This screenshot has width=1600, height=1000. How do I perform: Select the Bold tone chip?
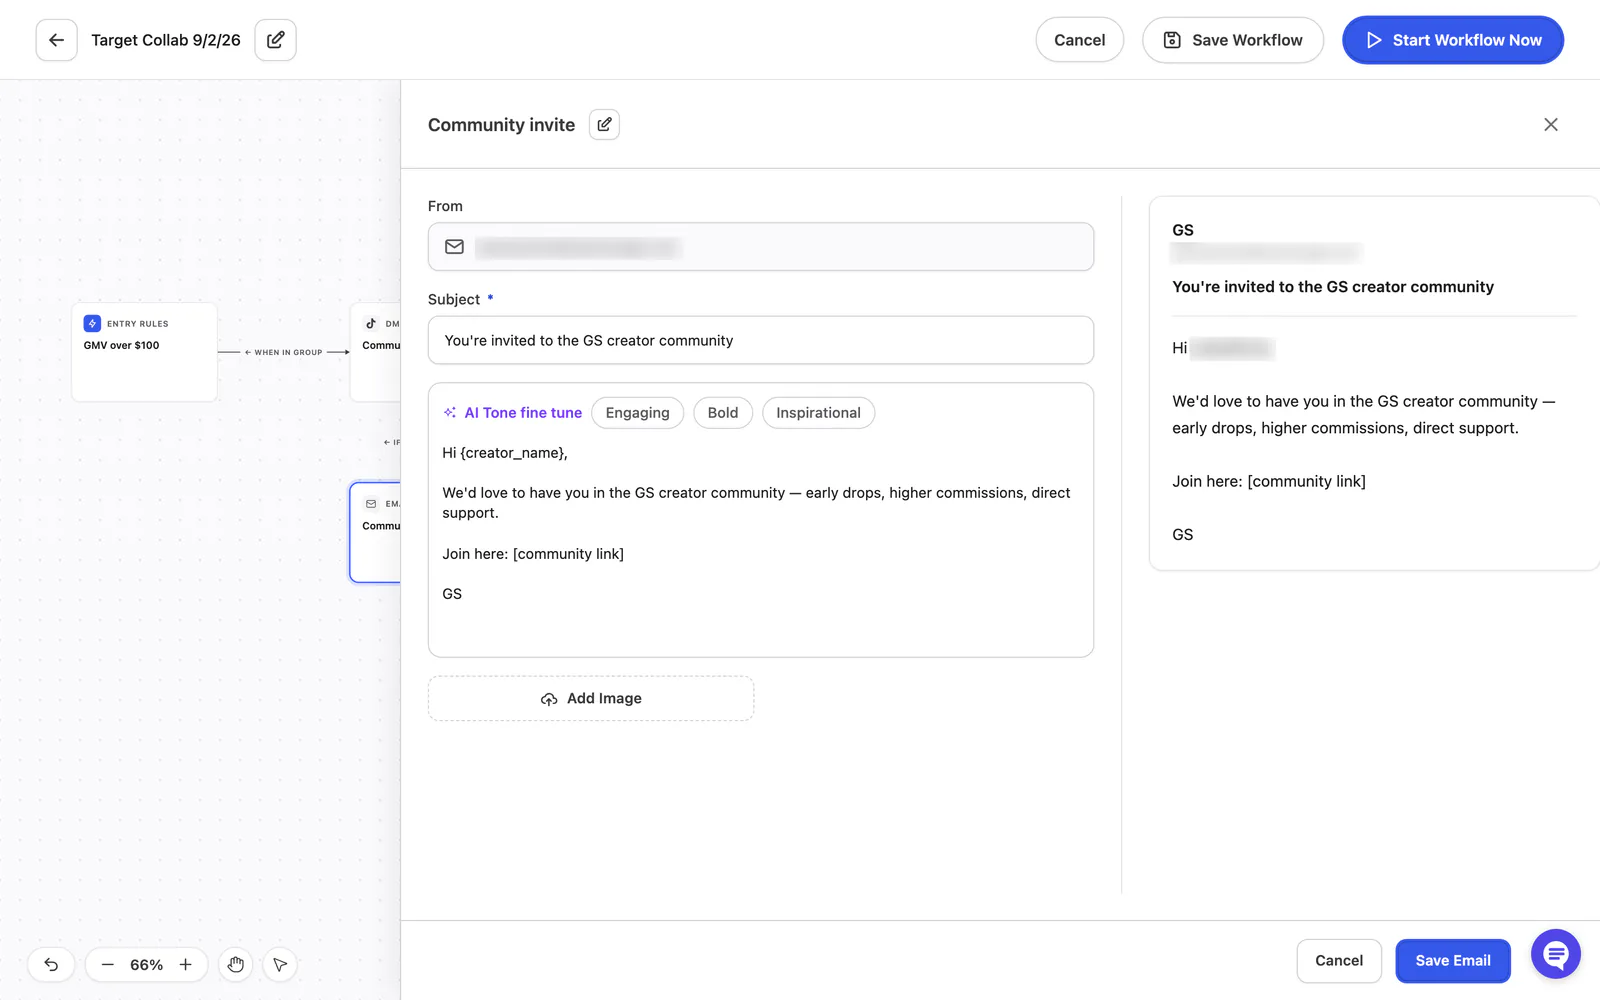tap(722, 413)
